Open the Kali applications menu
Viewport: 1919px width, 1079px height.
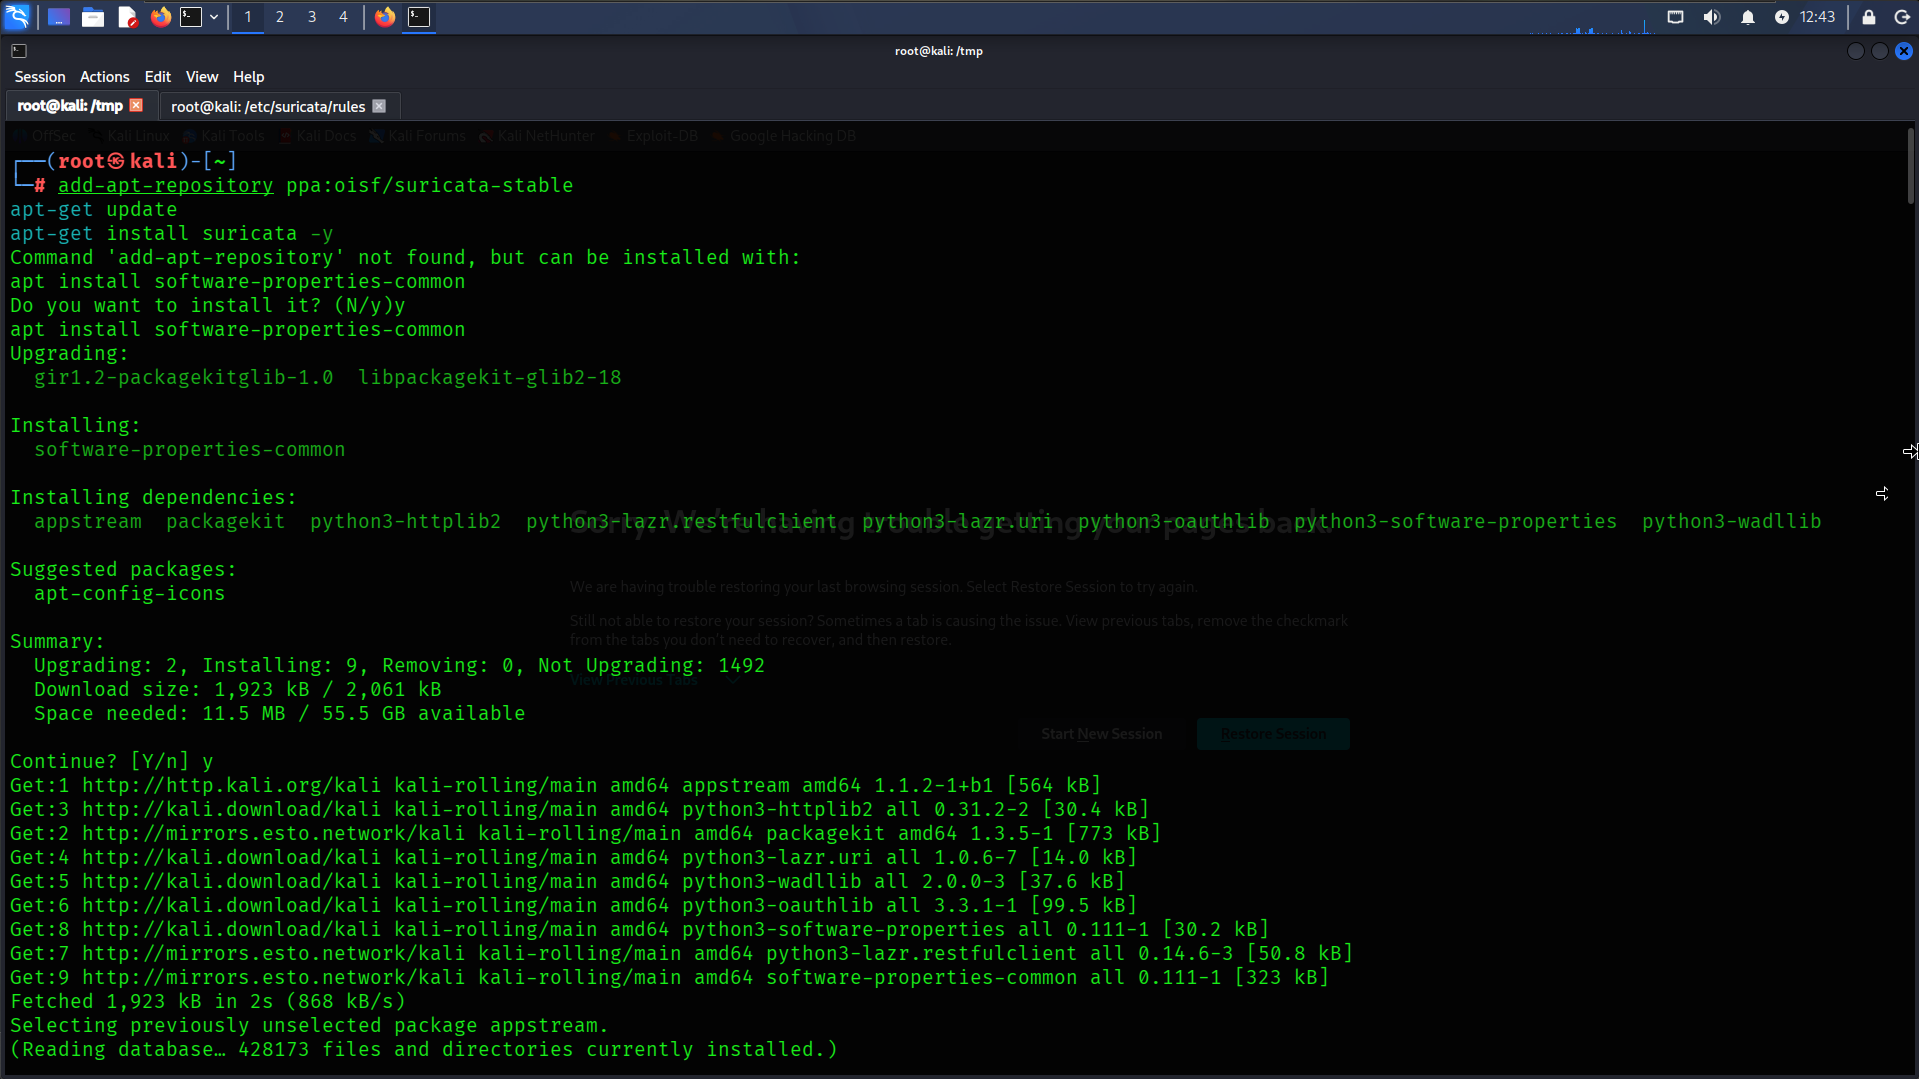pos(18,17)
